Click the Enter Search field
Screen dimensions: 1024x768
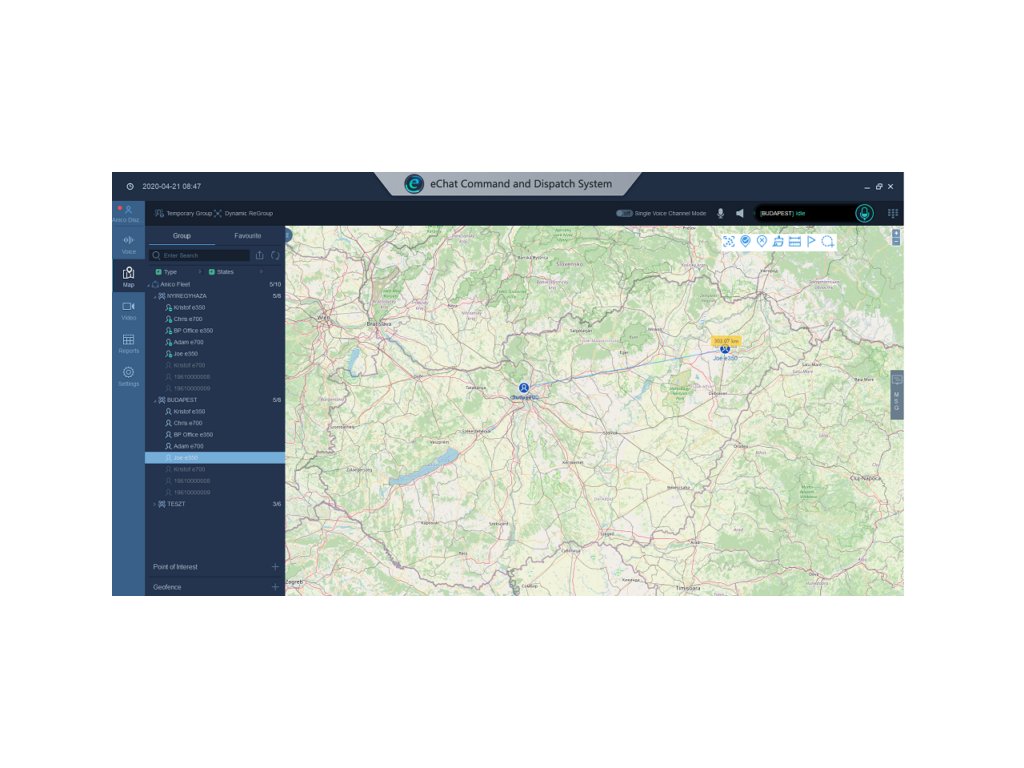click(x=200, y=255)
